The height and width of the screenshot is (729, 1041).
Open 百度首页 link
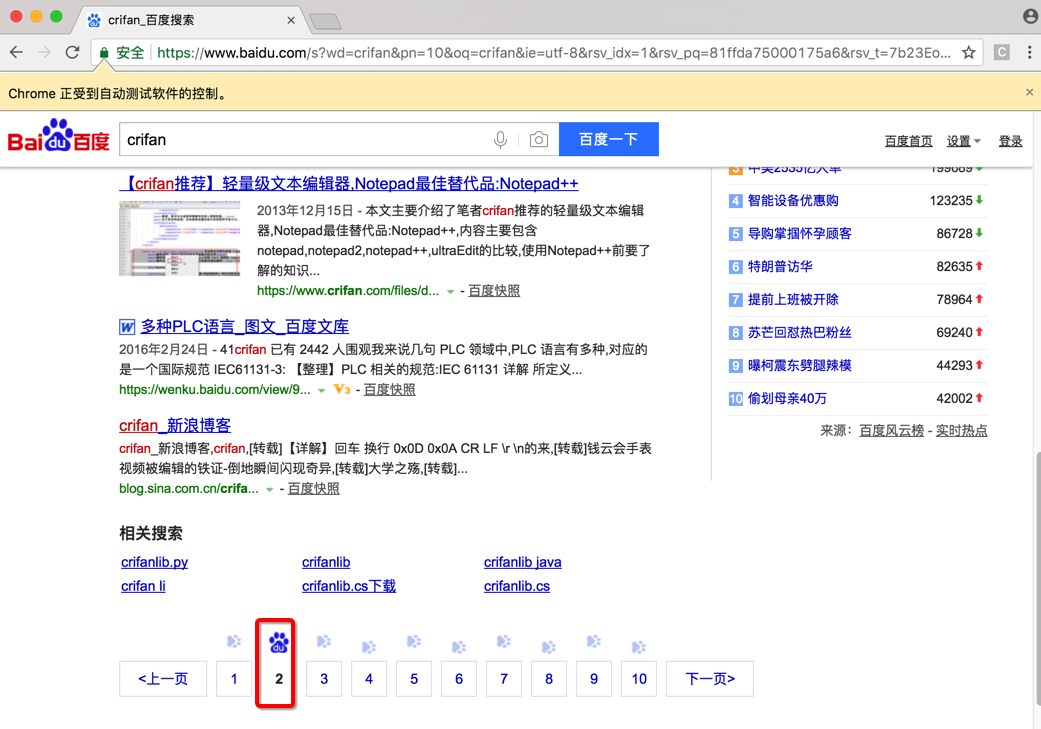tap(908, 141)
